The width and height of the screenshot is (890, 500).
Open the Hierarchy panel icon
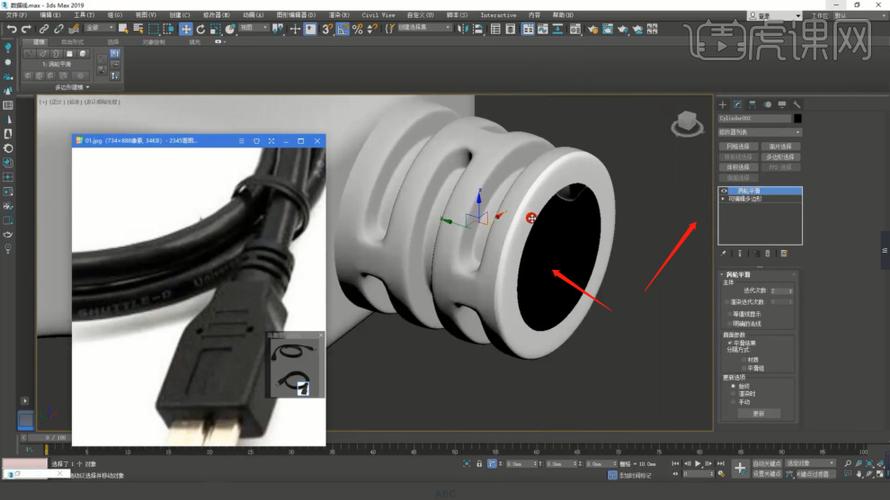752,104
